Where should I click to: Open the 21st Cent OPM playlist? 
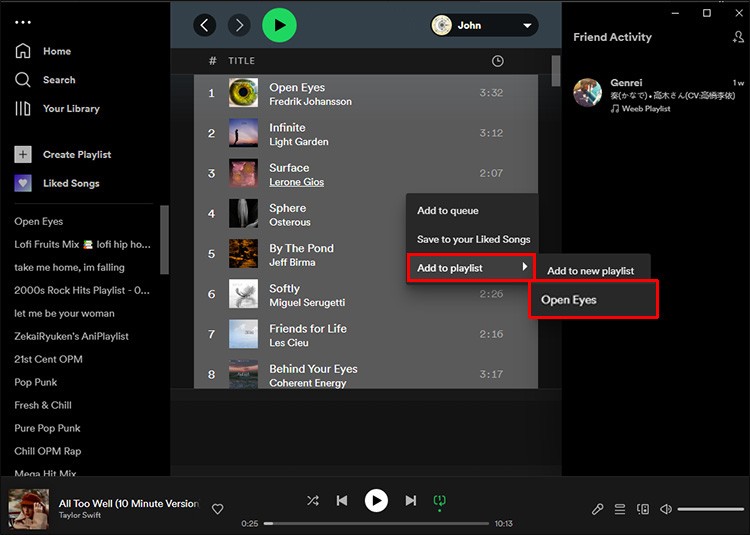(x=48, y=359)
